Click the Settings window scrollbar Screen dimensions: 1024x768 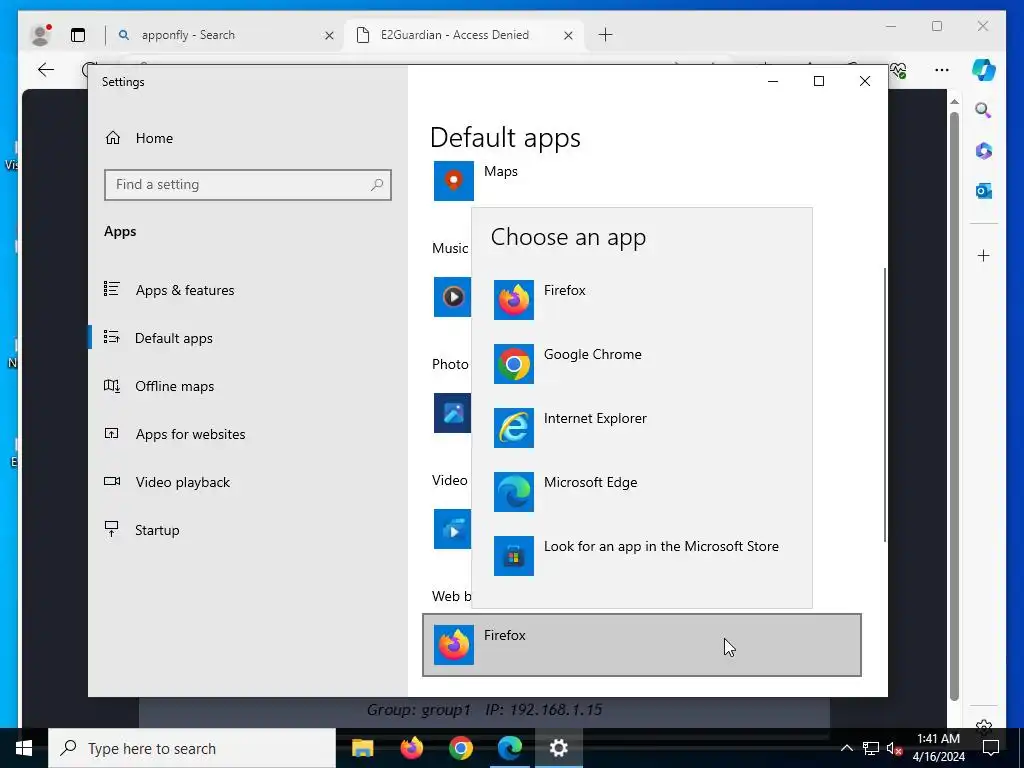pos(885,404)
